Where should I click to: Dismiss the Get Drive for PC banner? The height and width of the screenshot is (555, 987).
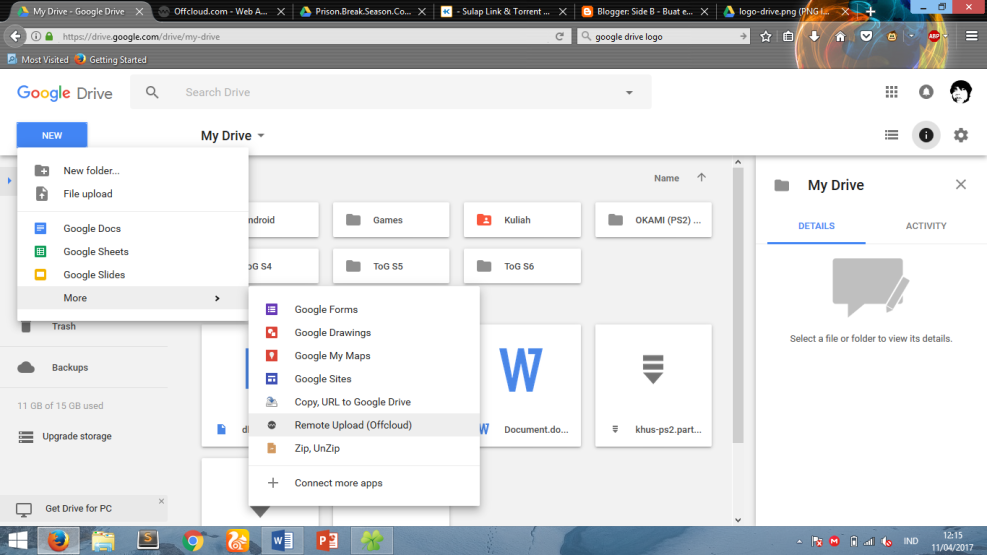(161, 502)
